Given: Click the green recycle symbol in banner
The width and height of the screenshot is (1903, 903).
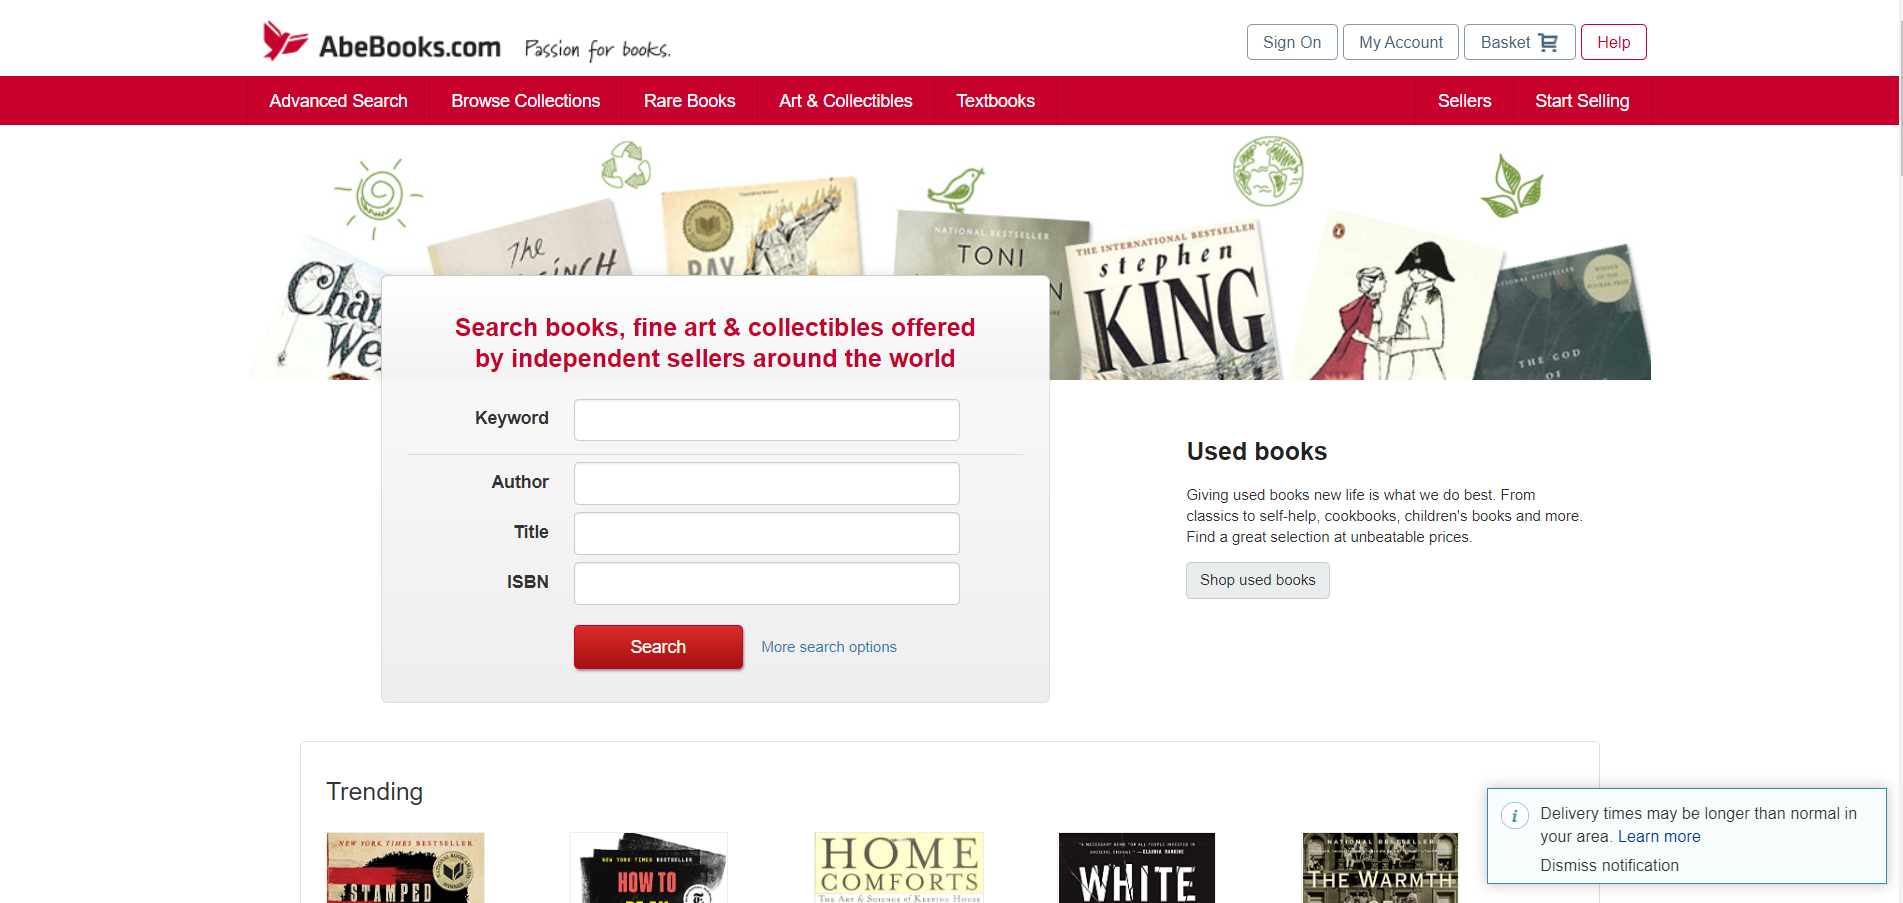Looking at the screenshot, I should [626, 164].
